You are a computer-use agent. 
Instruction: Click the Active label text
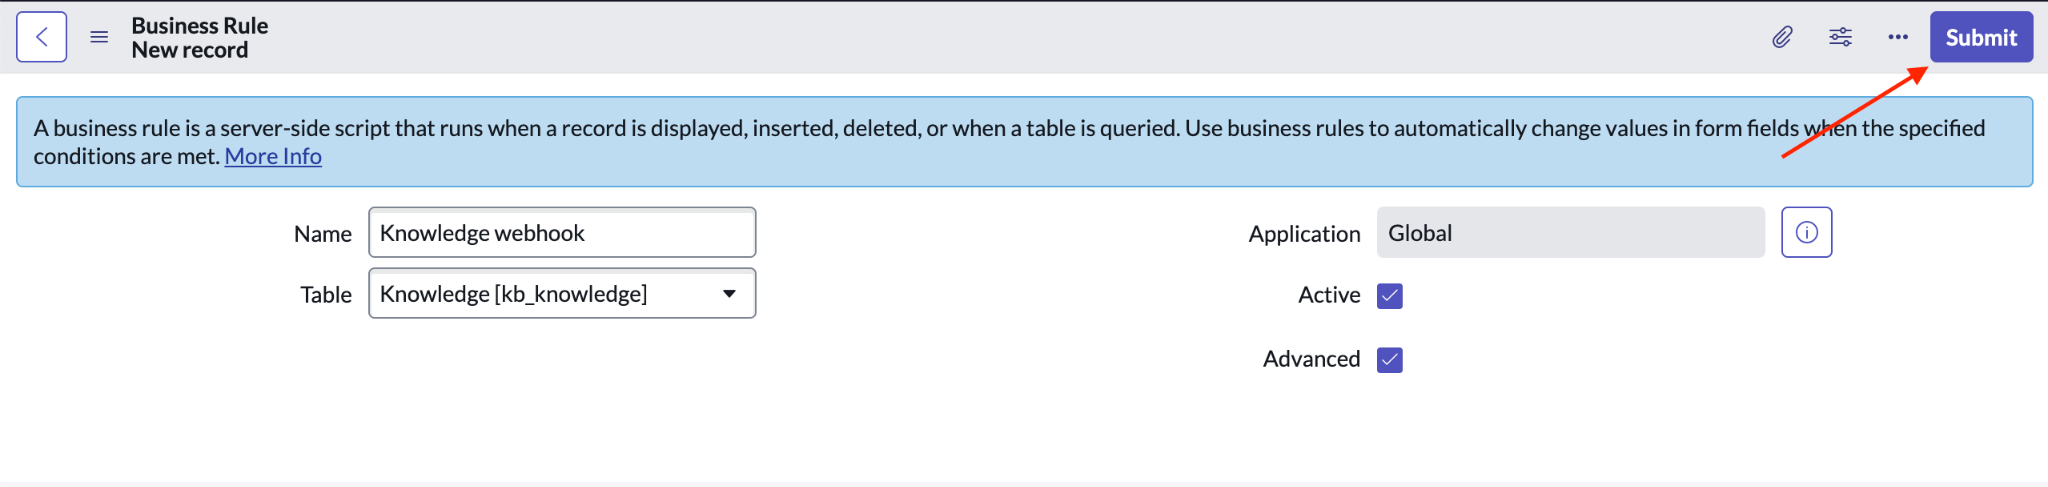point(1329,295)
